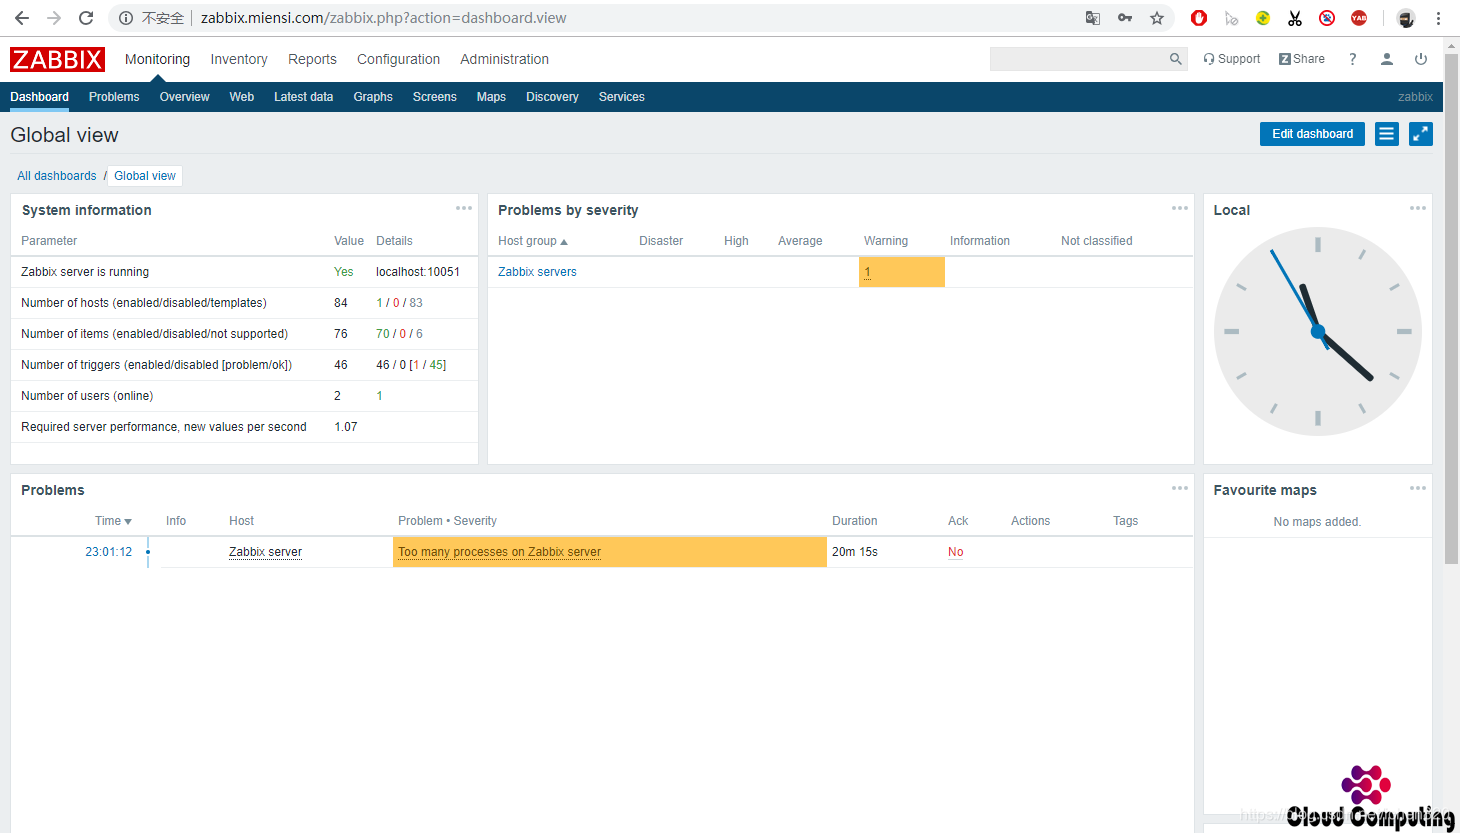1460x833 pixels.
Task: Click the browser profile avatar
Action: click(1406, 18)
